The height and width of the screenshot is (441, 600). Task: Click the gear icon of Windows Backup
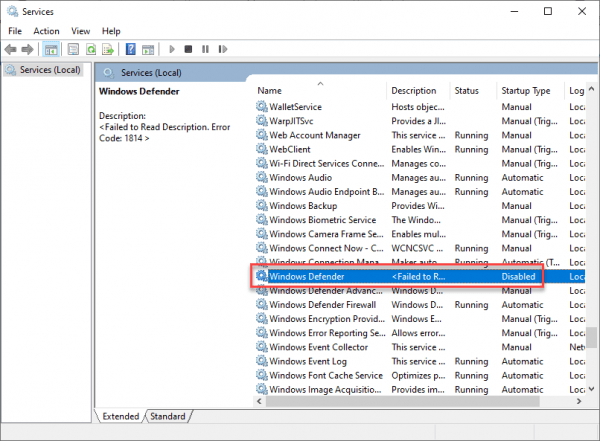[261, 205]
